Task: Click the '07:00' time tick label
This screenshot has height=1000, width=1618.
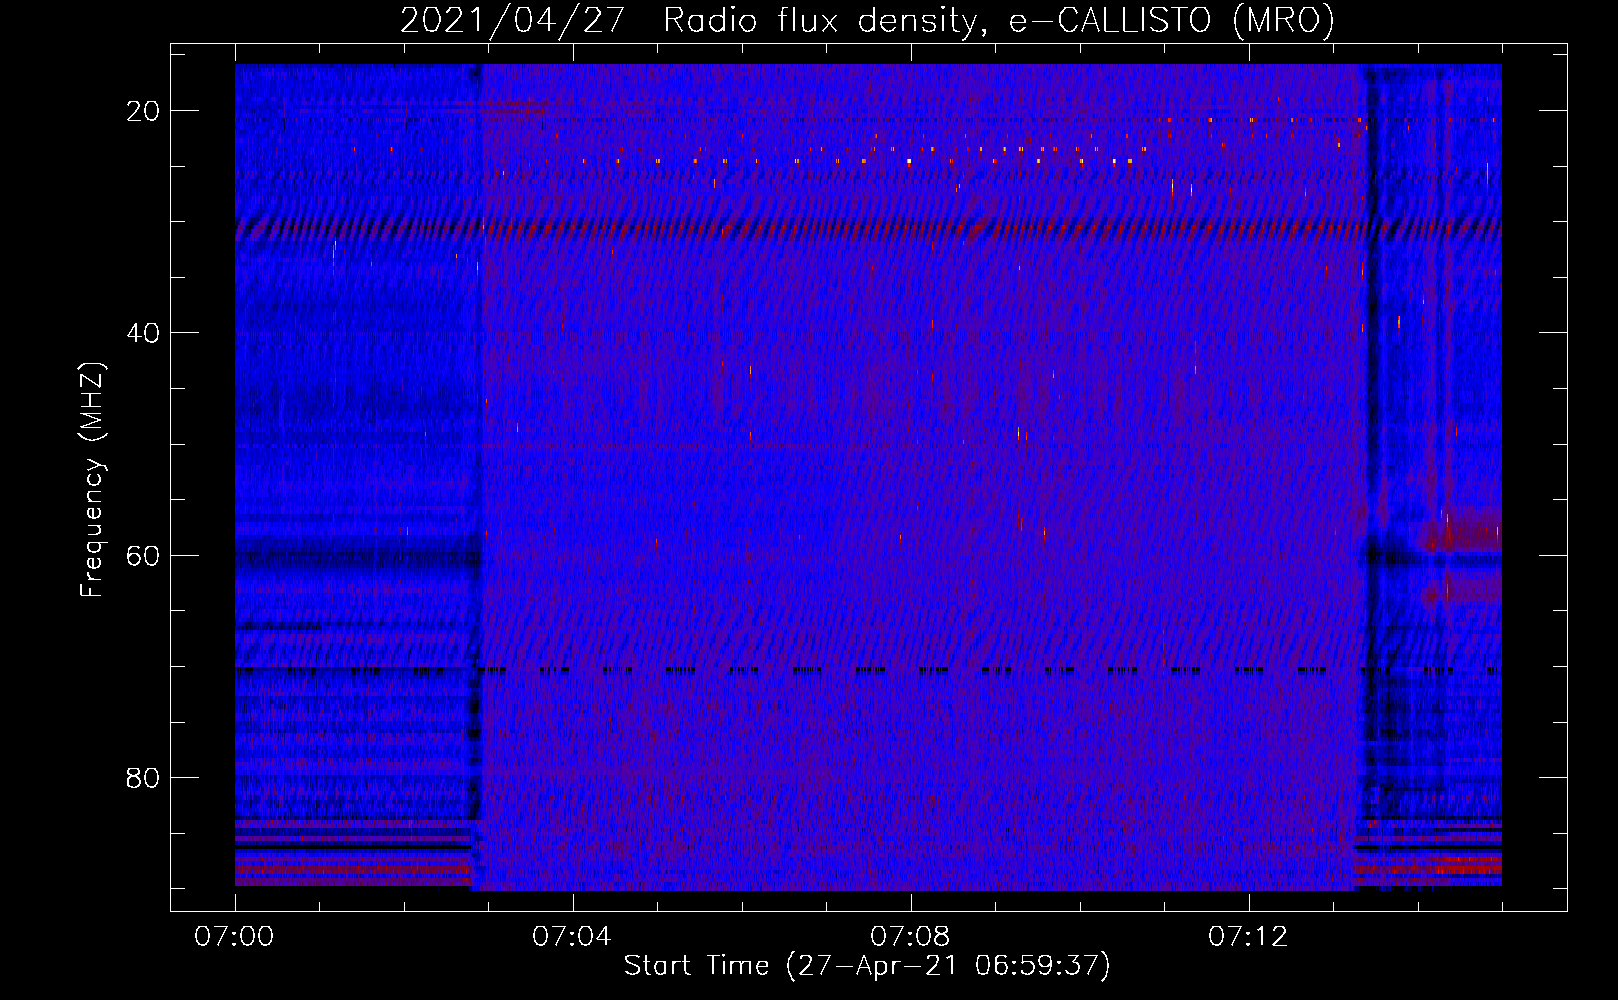Action: (234, 937)
